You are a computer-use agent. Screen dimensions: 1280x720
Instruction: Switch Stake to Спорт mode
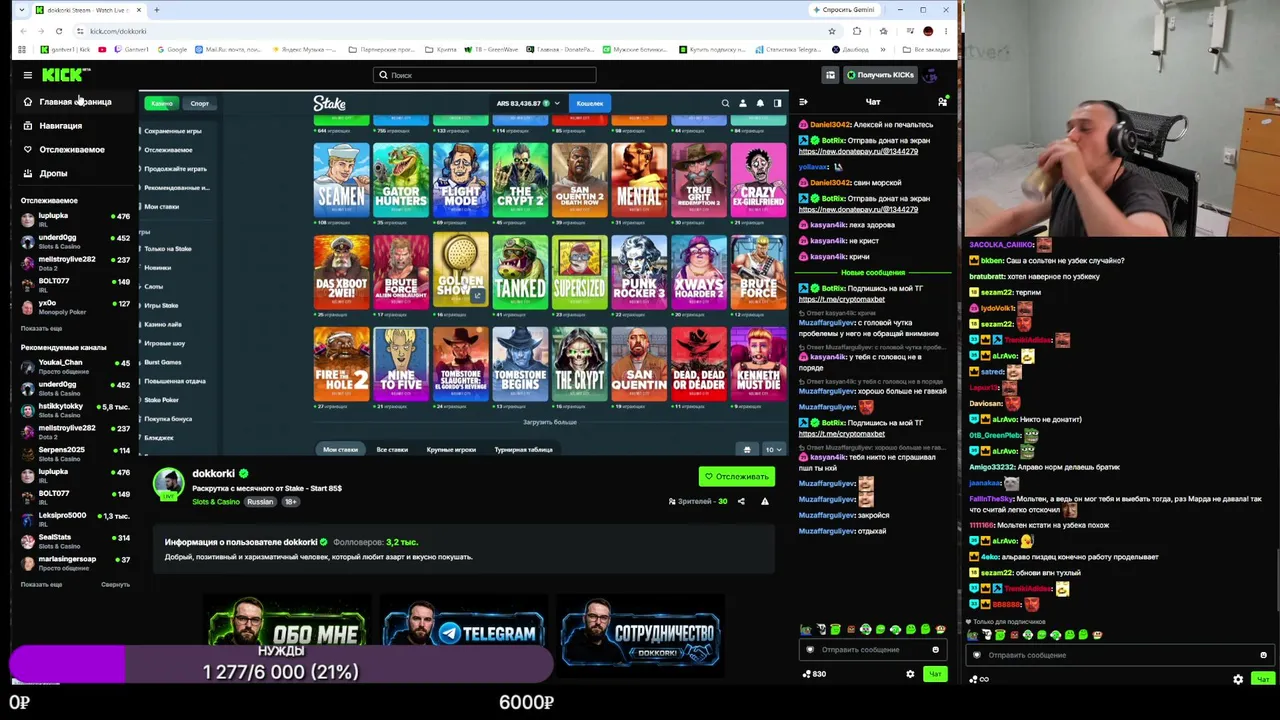click(x=200, y=103)
